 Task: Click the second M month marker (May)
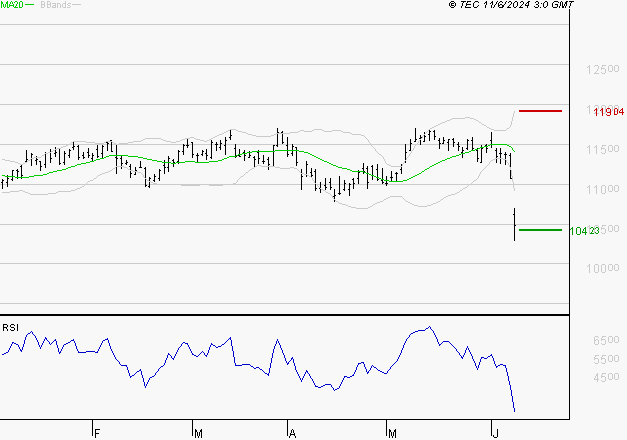click(x=392, y=433)
